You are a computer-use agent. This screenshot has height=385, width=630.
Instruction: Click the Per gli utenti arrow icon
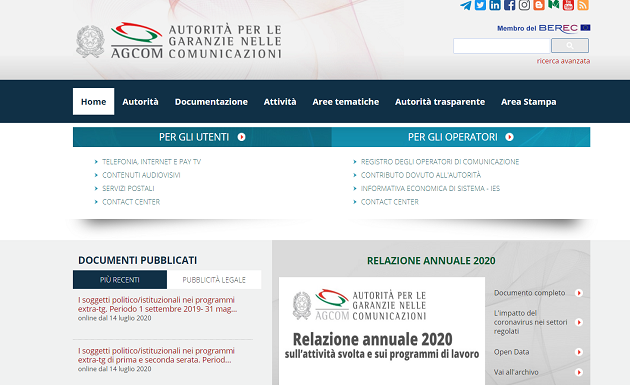[241, 137]
